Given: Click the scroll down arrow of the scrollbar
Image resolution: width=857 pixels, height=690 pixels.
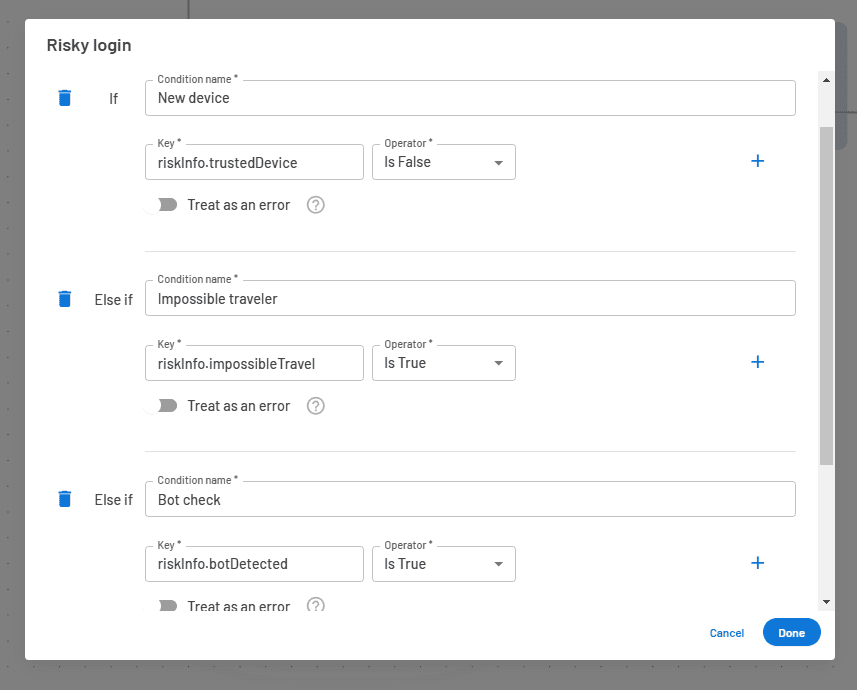Looking at the screenshot, I should pos(826,602).
